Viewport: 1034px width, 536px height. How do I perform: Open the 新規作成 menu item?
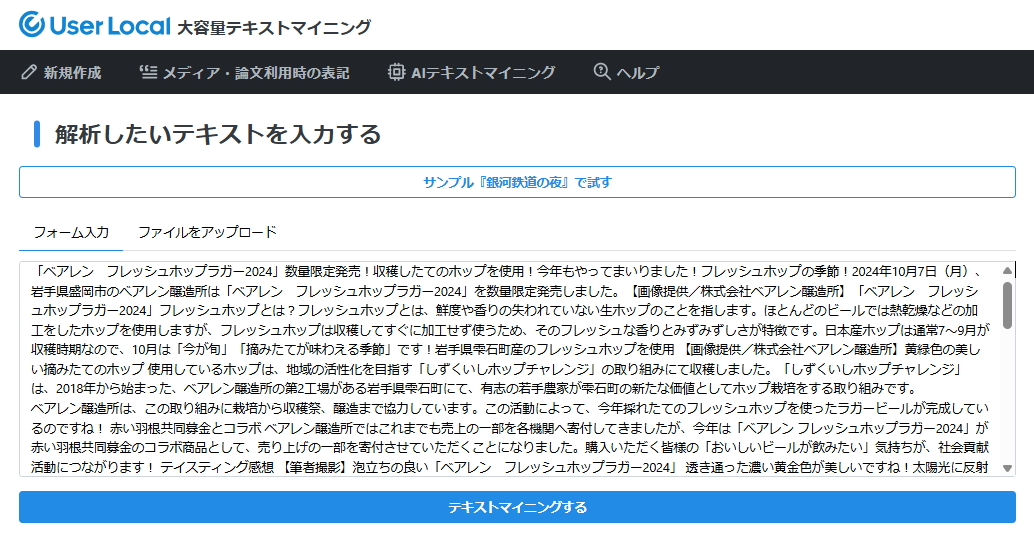coord(72,72)
